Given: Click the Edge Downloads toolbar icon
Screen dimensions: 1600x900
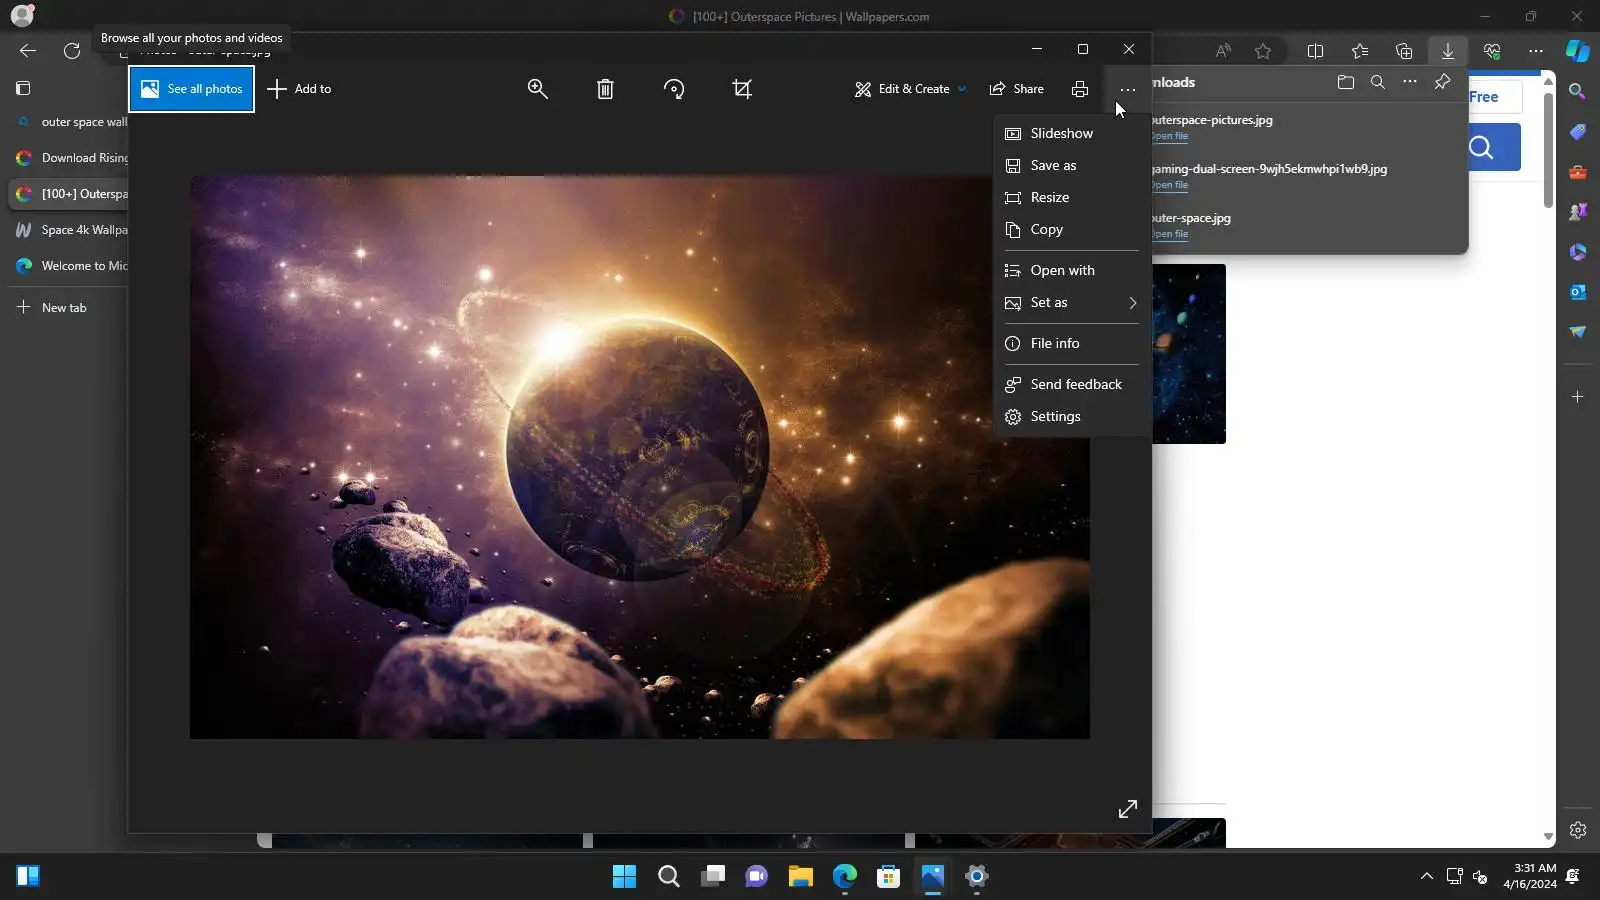Looking at the screenshot, I should tap(1448, 51).
